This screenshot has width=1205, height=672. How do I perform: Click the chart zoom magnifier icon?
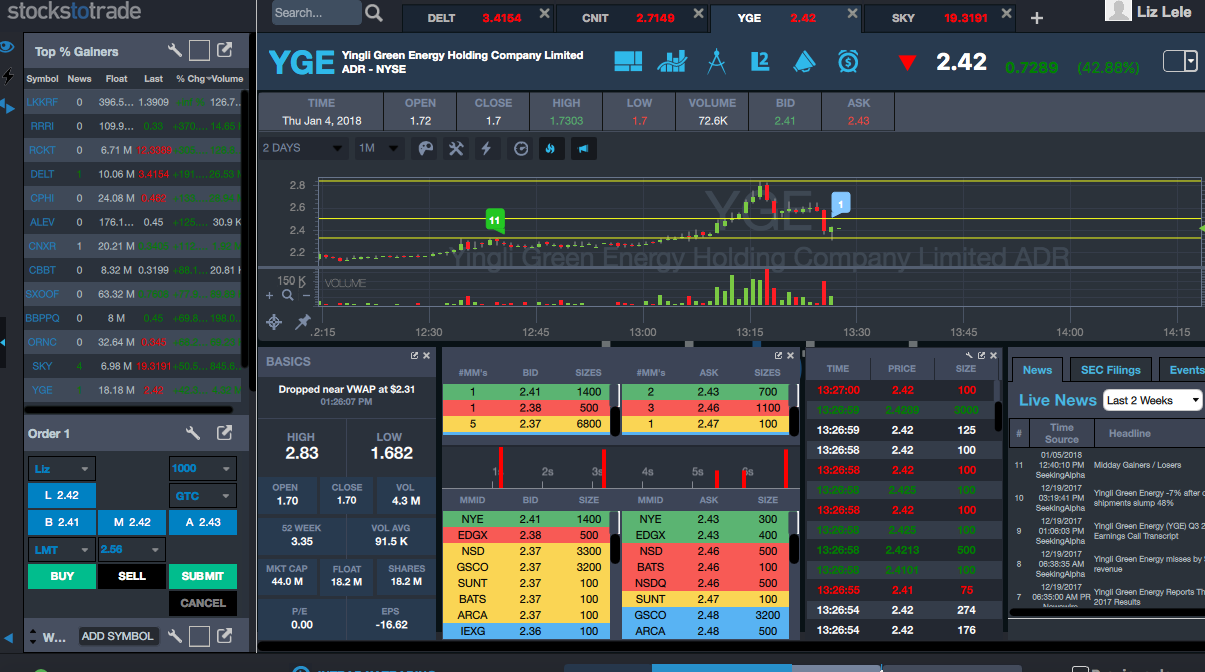[x=288, y=296]
